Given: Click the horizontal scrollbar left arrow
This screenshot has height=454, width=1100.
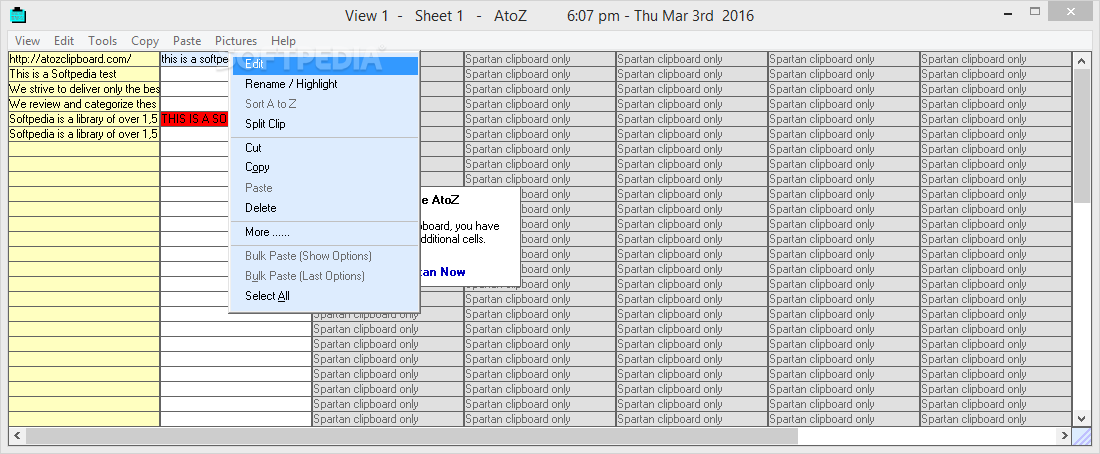Looking at the screenshot, I should click(x=17, y=436).
